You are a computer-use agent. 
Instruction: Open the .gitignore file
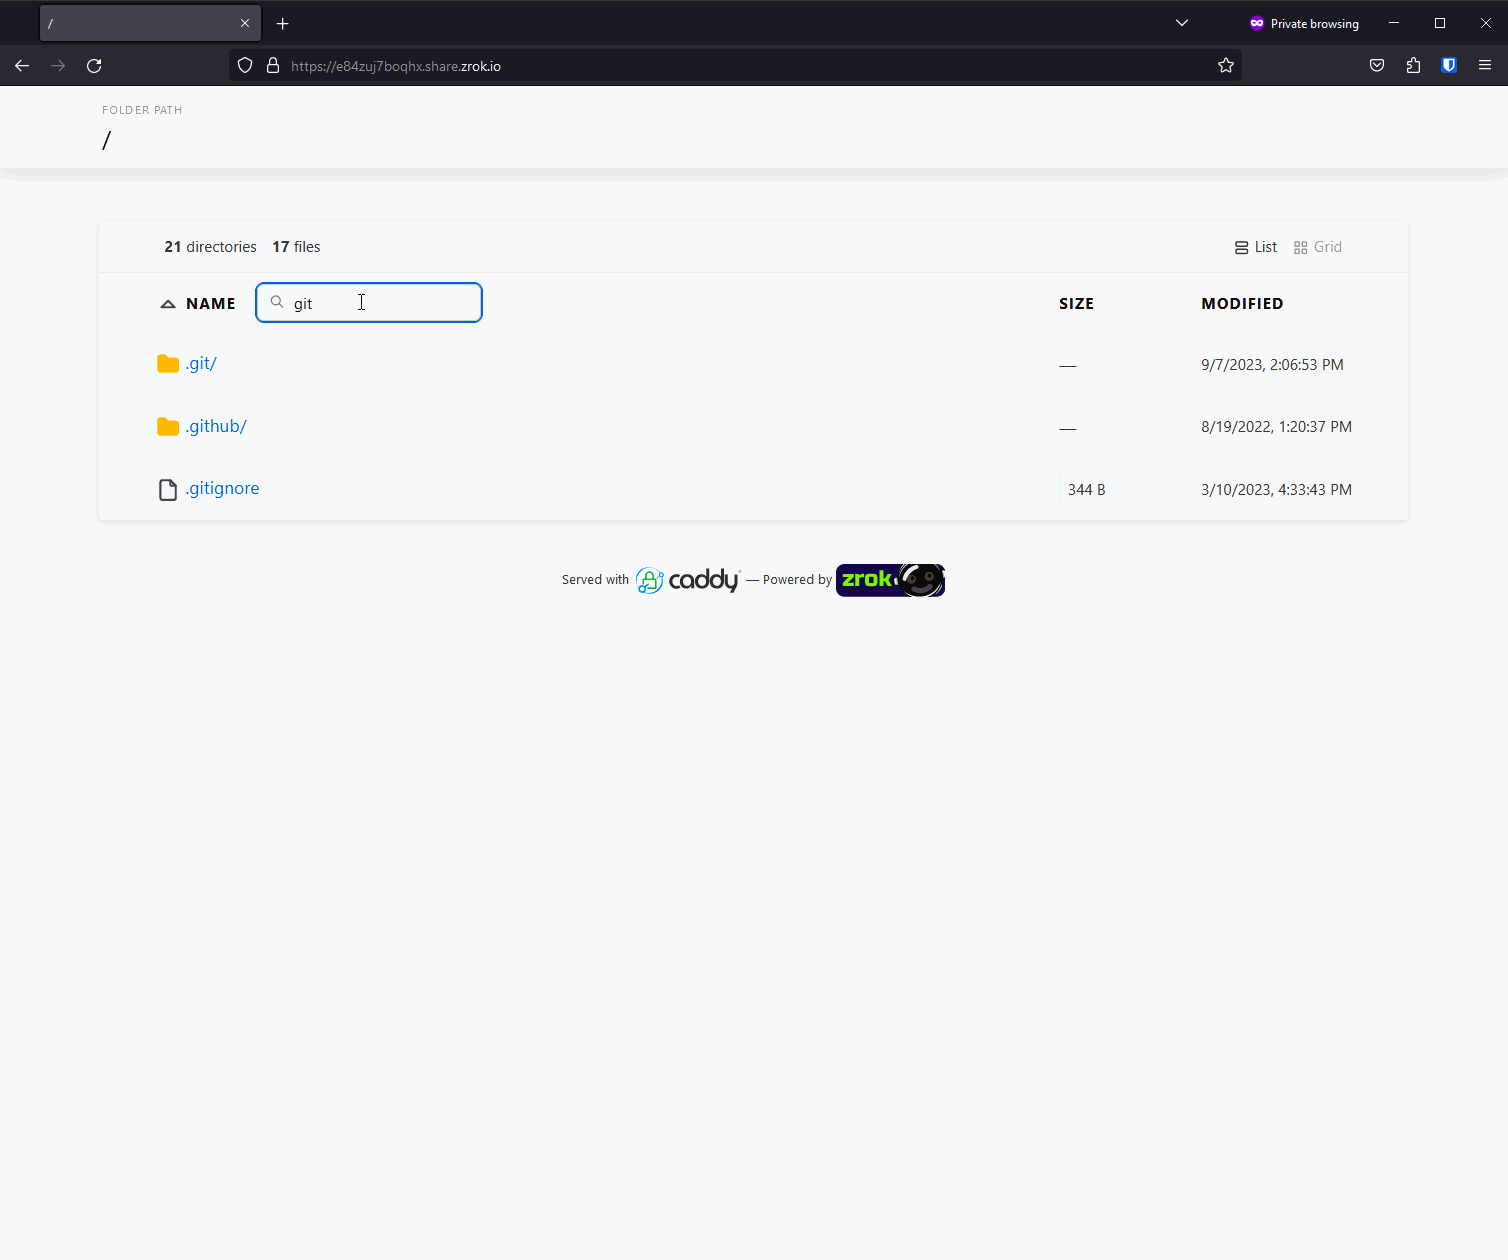[223, 489]
